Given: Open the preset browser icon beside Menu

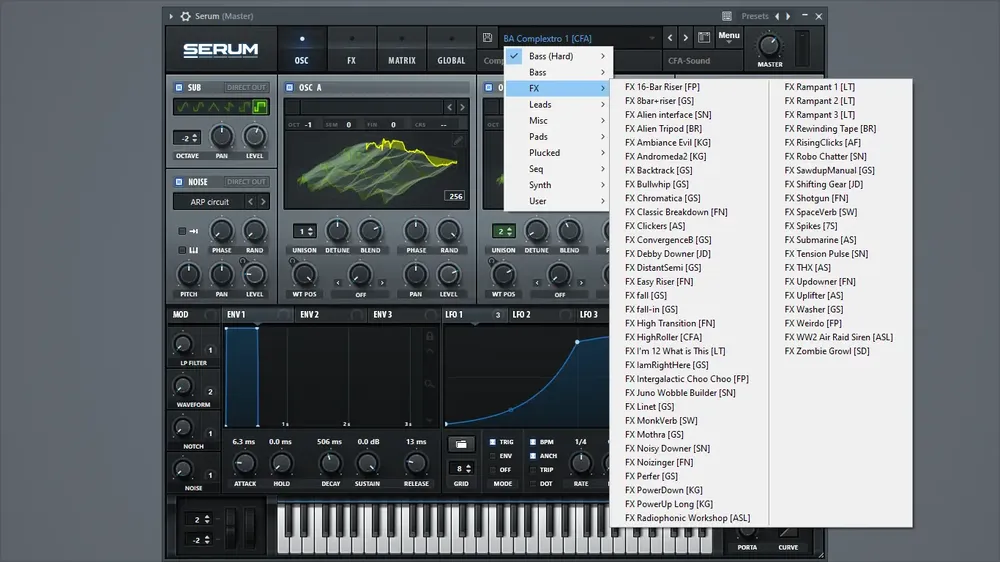Looking at the screenshot, I should tap(704, 38).
